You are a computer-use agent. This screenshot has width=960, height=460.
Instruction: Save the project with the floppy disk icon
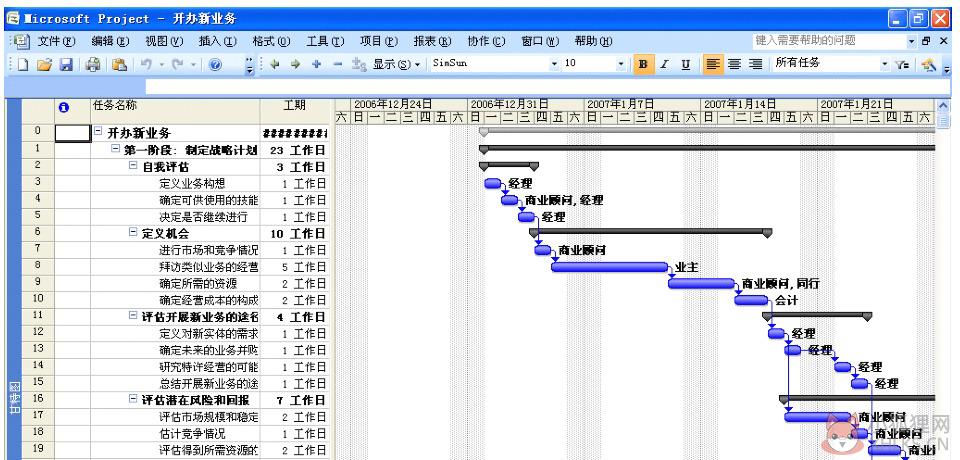[x=66, y=64]
